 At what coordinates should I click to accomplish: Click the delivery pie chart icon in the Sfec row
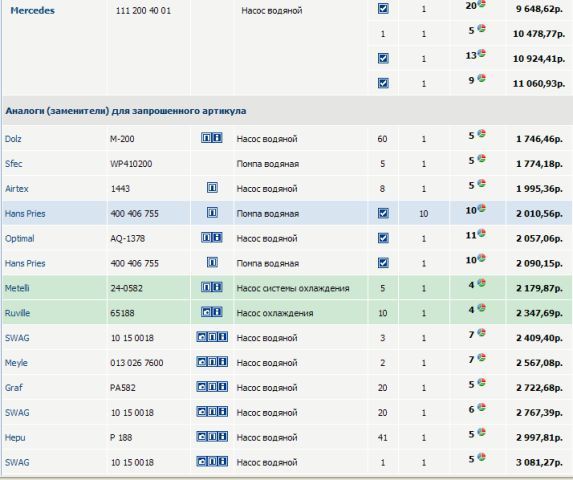pos(482,158)
